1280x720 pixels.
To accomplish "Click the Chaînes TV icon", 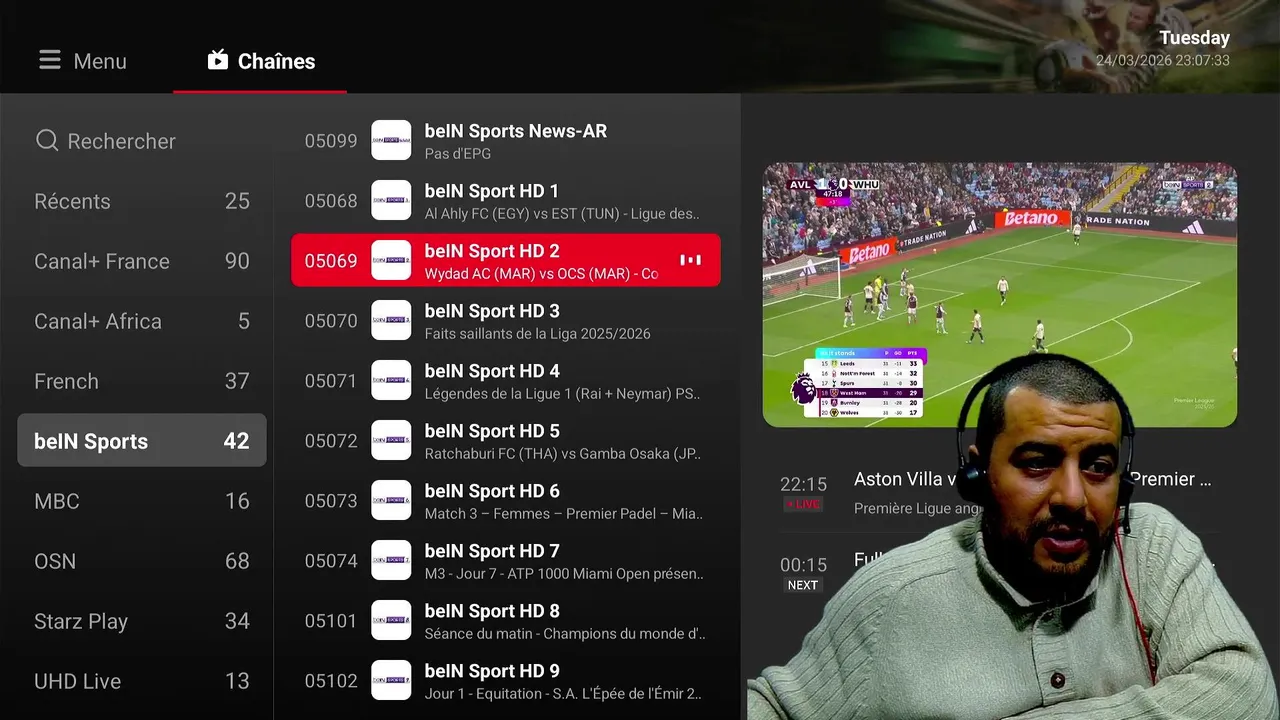I will coord(218,60).
